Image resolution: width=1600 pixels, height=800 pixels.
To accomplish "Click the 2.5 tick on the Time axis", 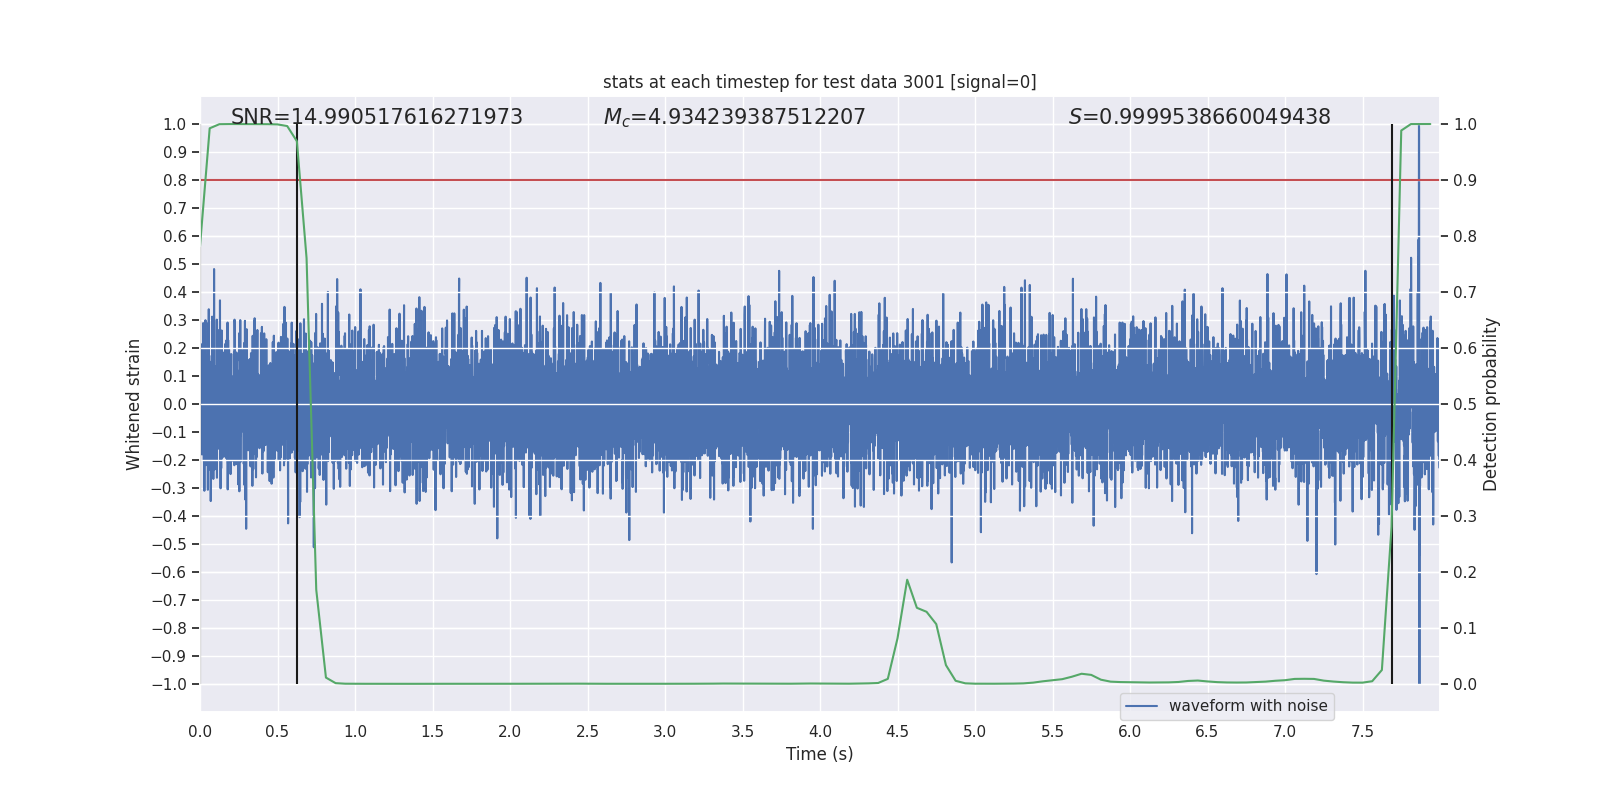I will coord(588,731).
